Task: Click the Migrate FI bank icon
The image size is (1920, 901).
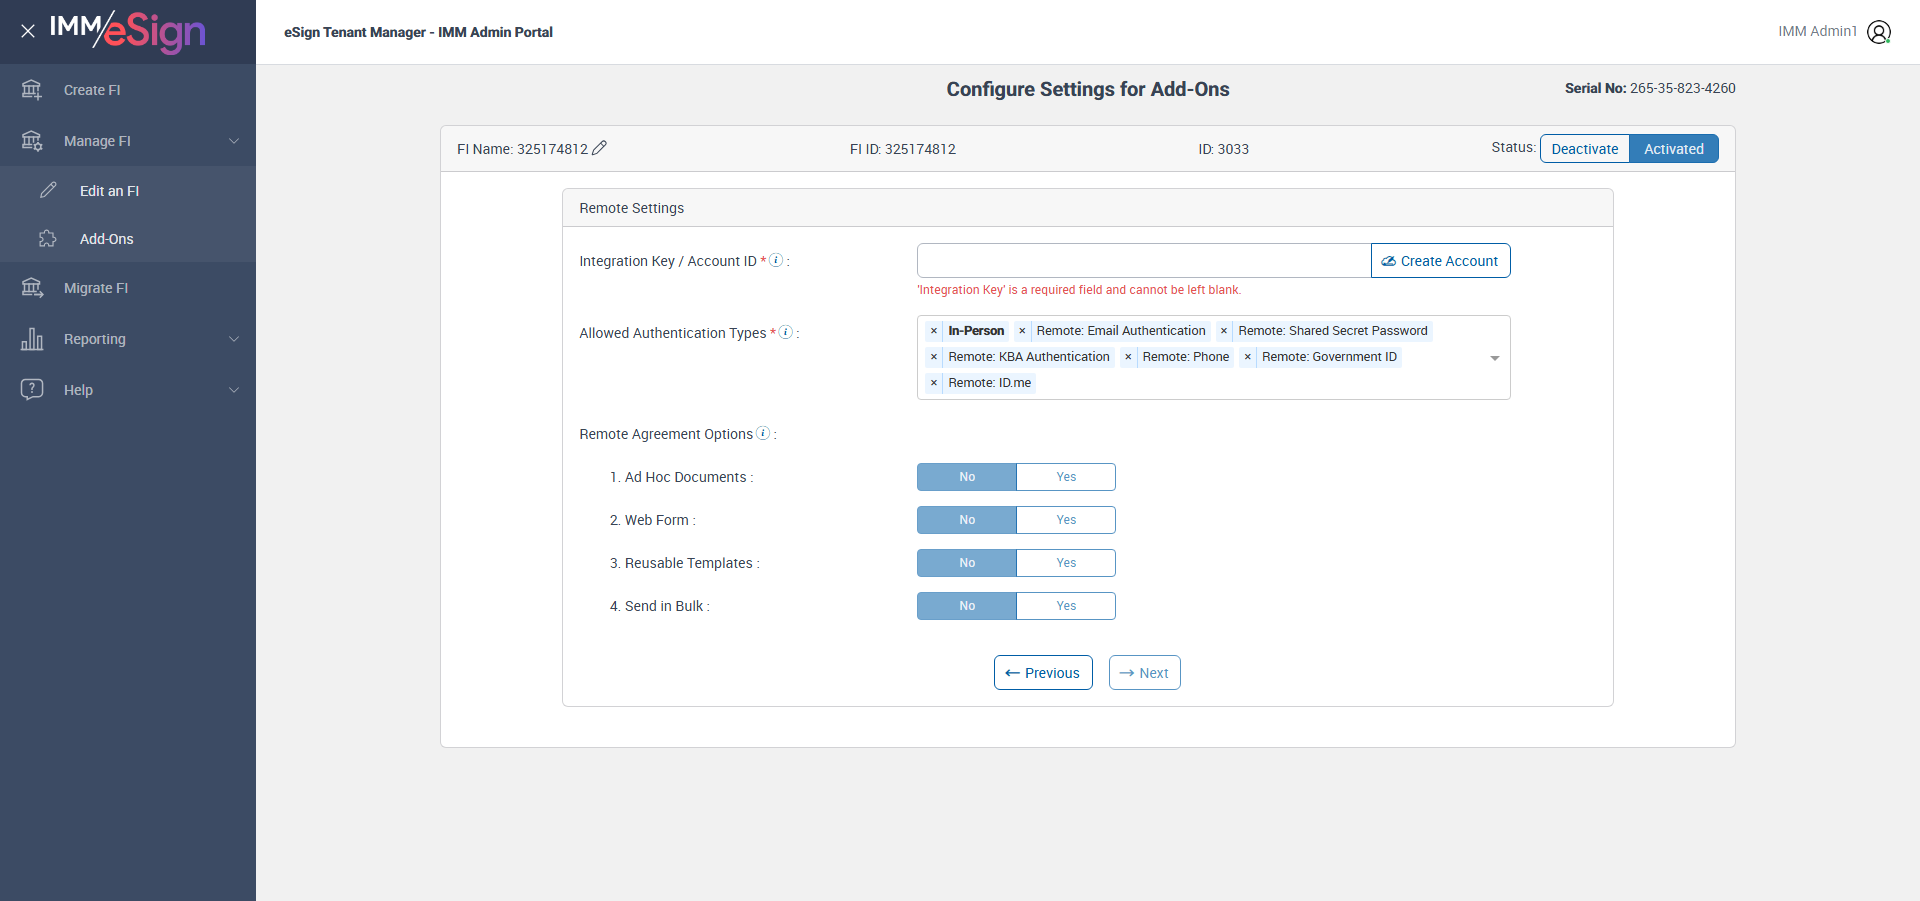Action: [32, 288]
